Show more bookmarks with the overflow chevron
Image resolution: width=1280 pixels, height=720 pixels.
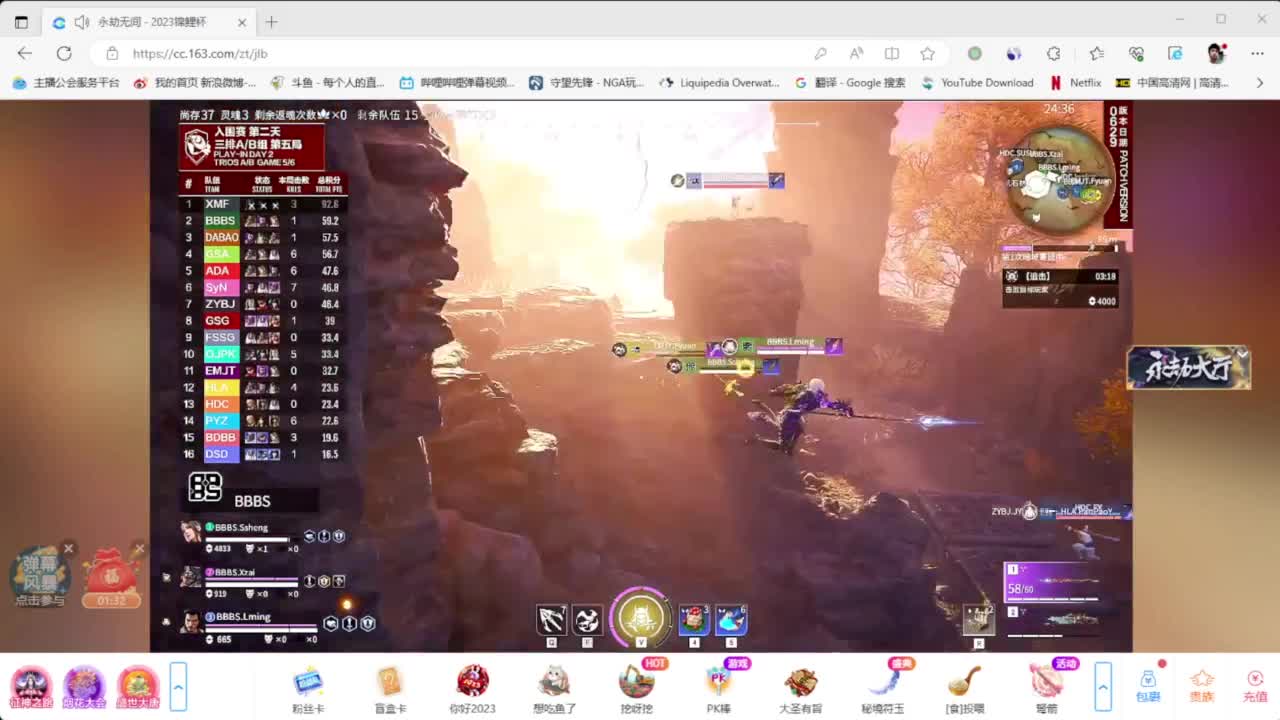point(1259,83)
